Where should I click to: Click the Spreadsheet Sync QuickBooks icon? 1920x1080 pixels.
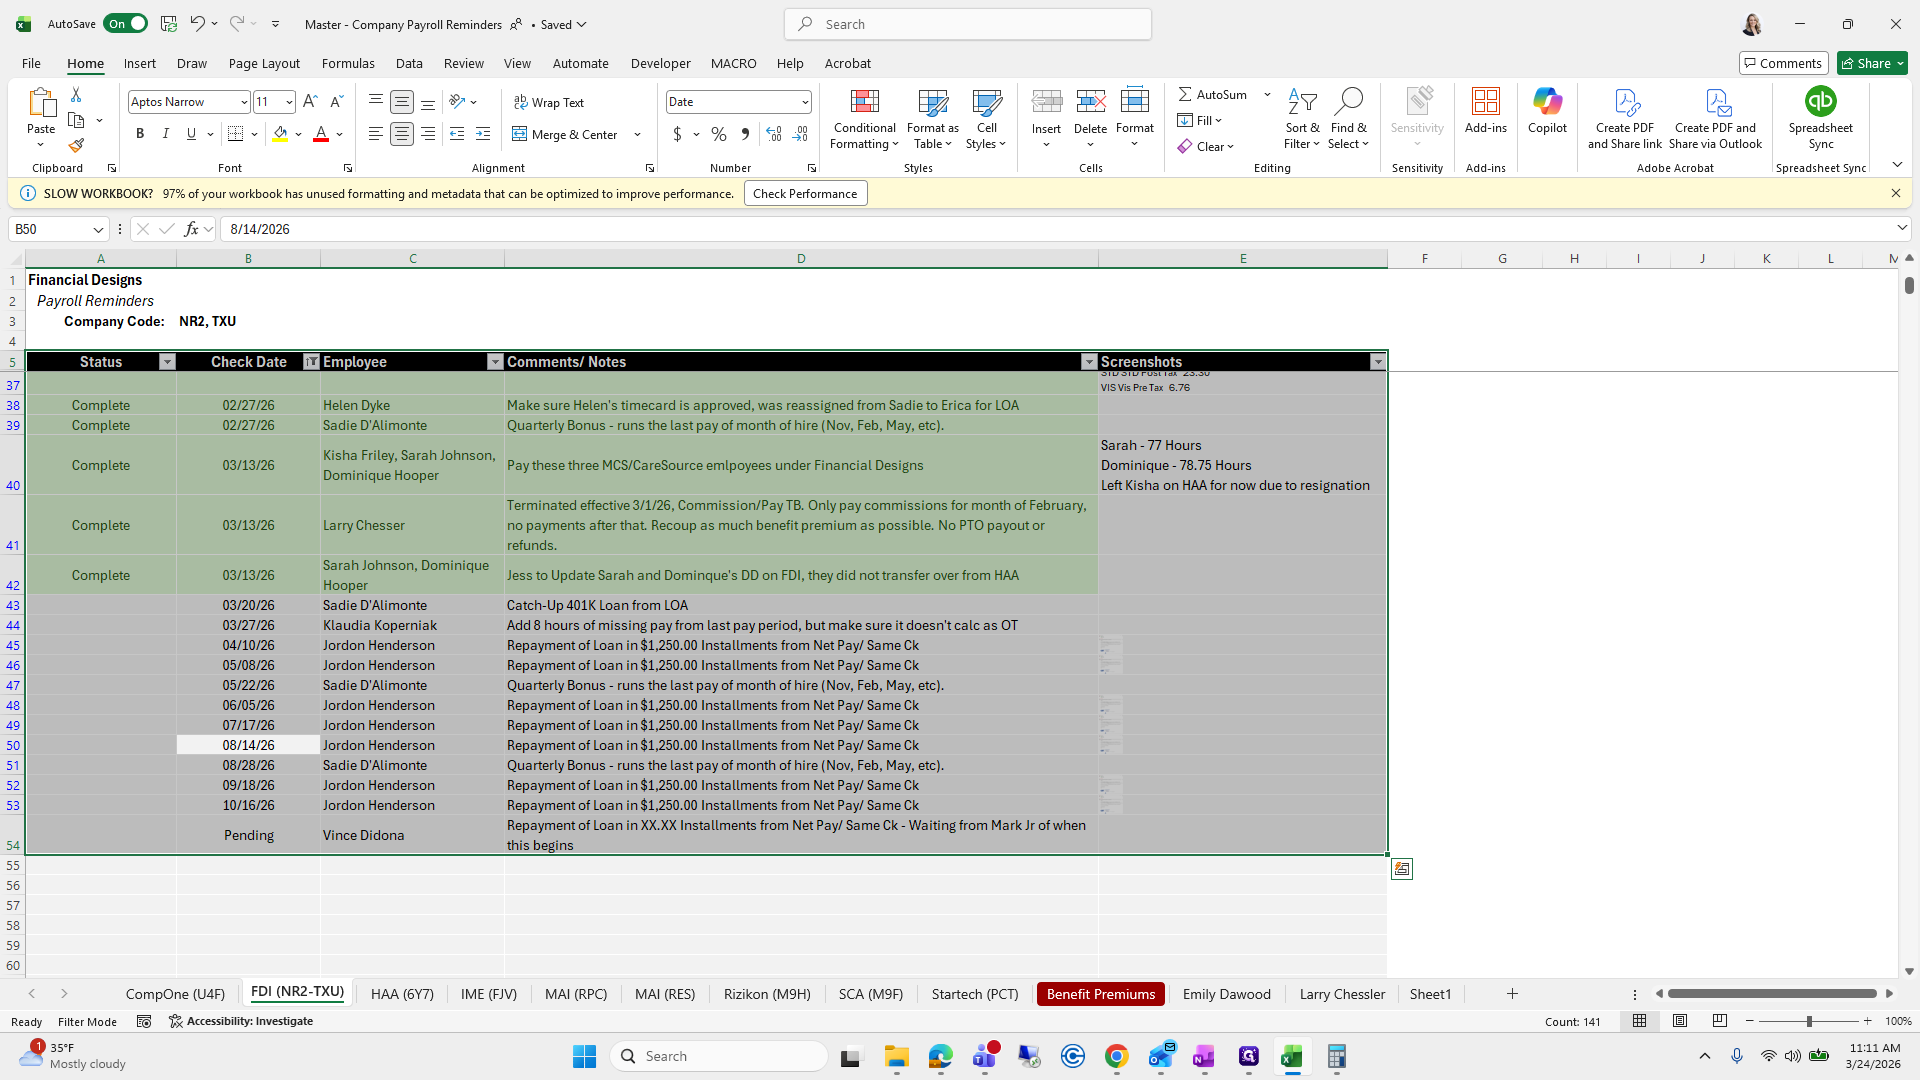tap(1820, 102)
